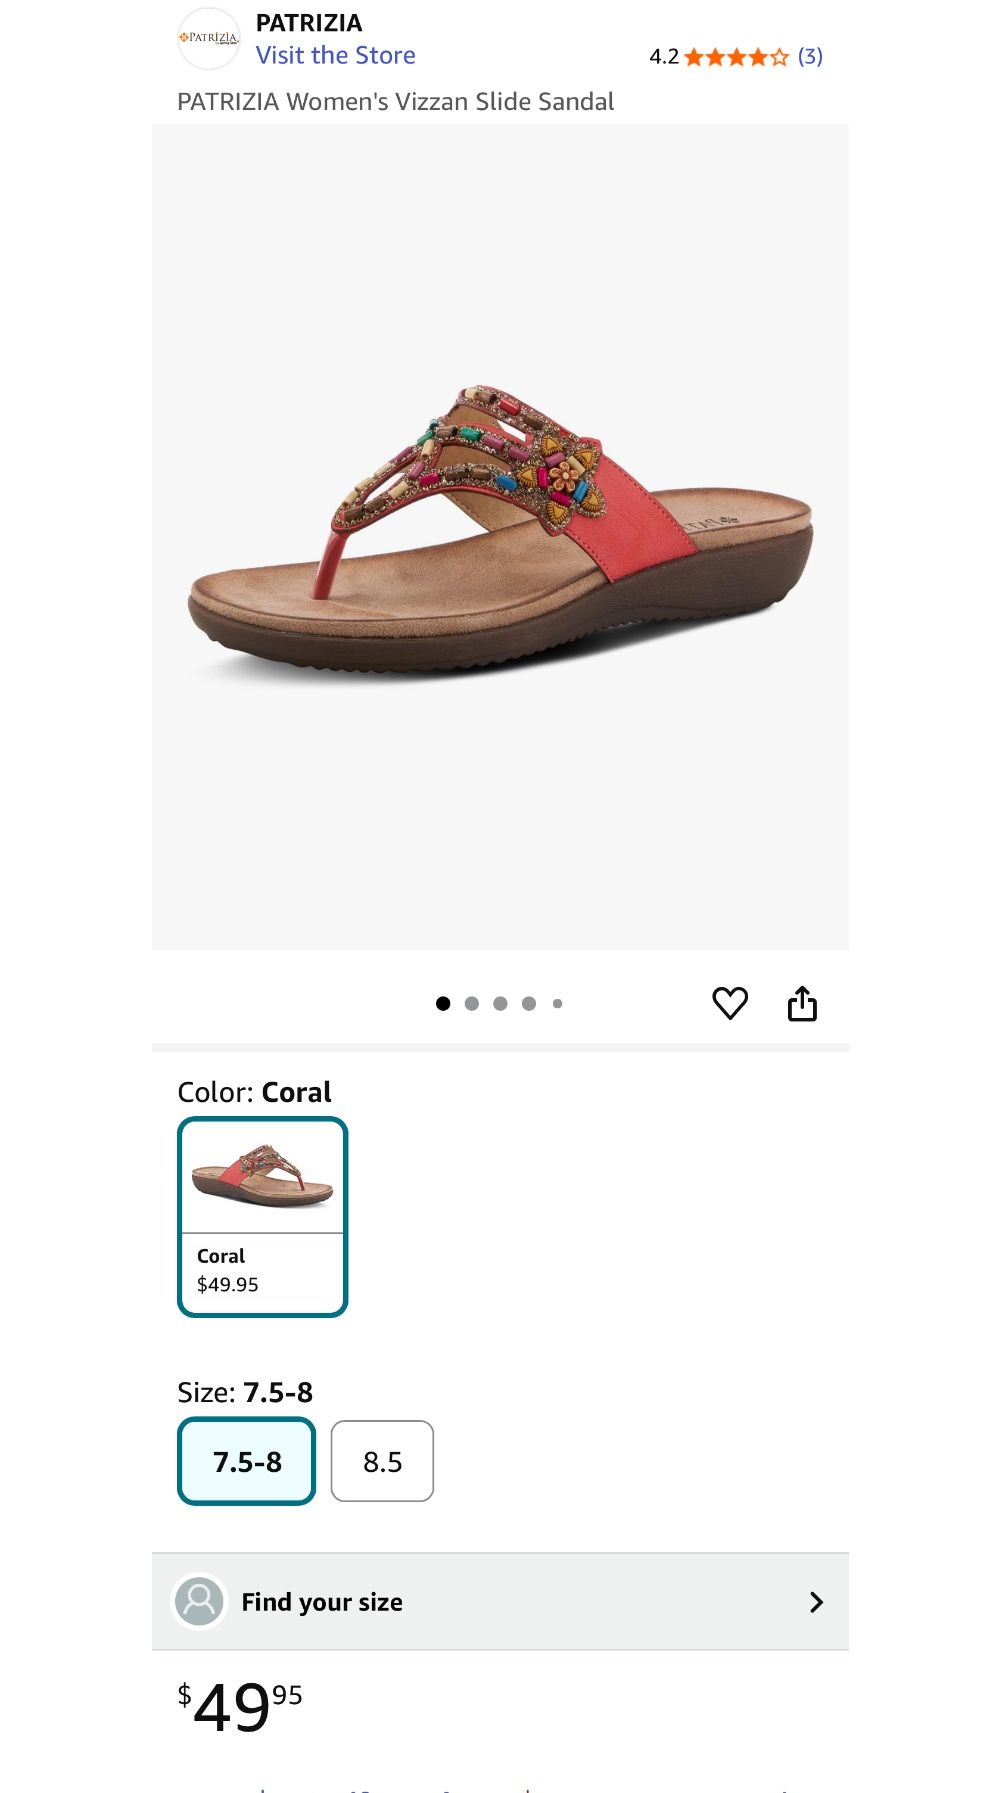Show the fourth image via dot
This screenshot has height=1793, width=991.
tap(529, 1003)
